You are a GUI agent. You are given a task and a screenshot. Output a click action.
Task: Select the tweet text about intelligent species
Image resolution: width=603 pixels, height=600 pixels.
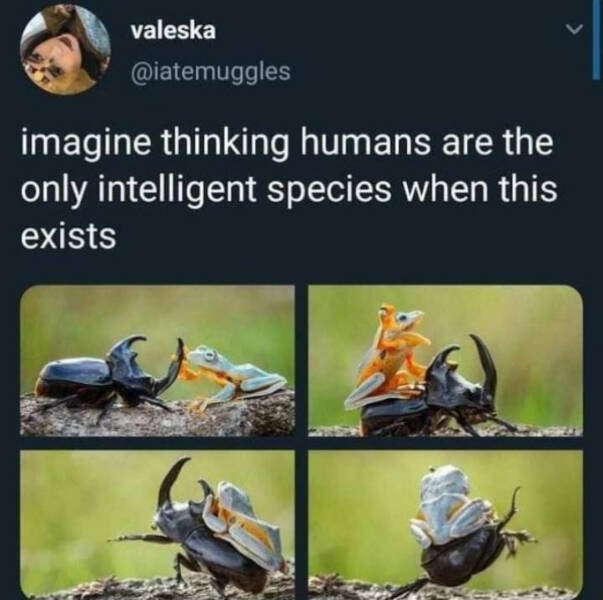289,190
